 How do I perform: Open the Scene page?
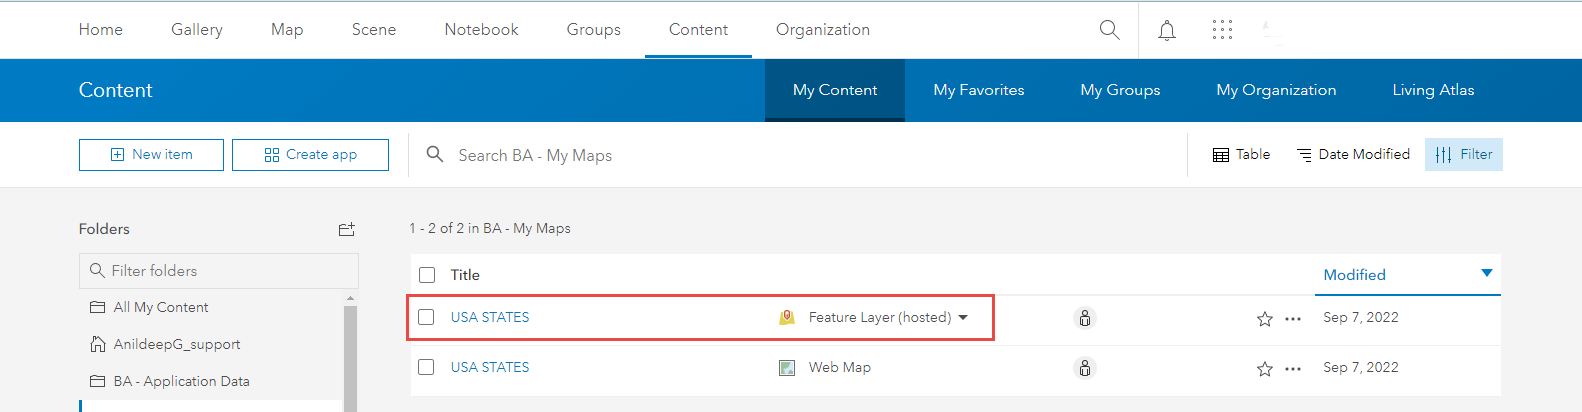(374, 30)
